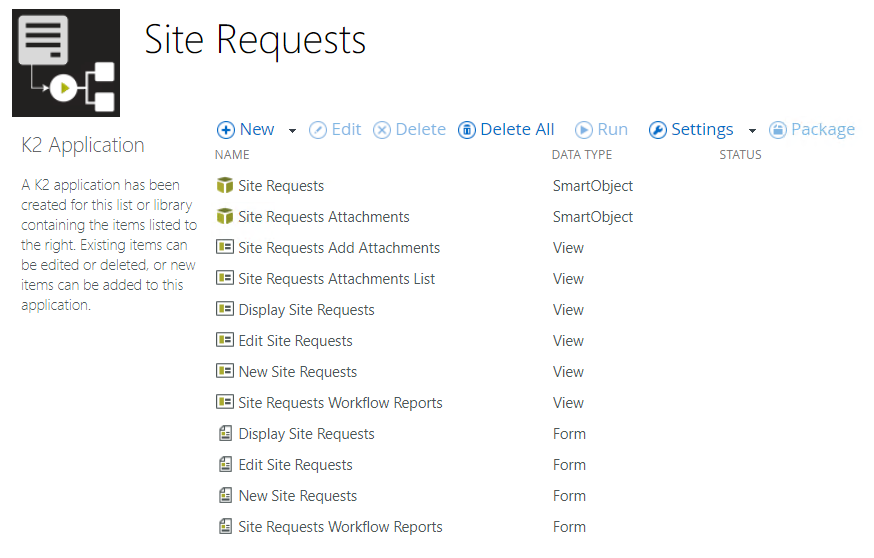The width and height of the screenshot is (874, 558).
Task: Click the Display Site Requests view icon
Action: click(x=225, y=308)
